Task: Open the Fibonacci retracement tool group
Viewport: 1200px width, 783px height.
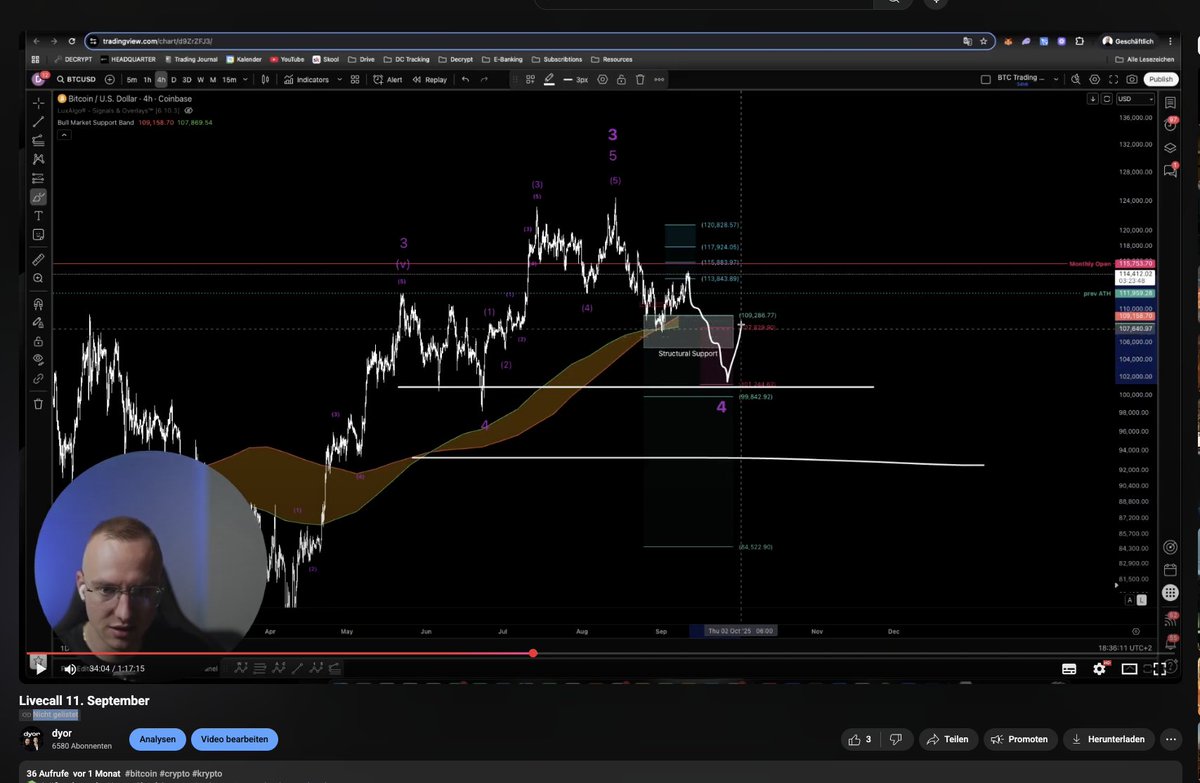Action: click(x=38, y=140)
